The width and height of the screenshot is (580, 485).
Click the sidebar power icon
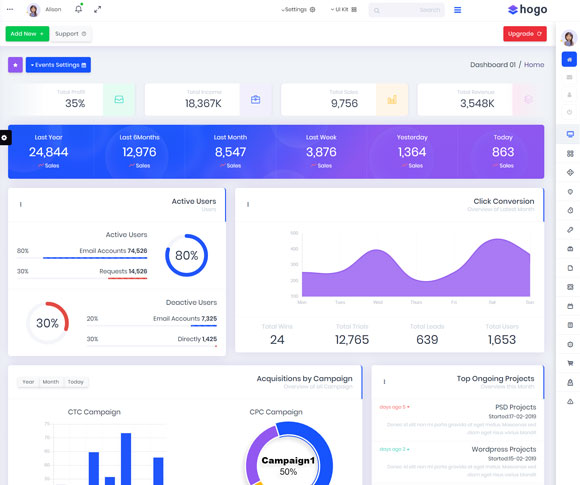[570, 112]
